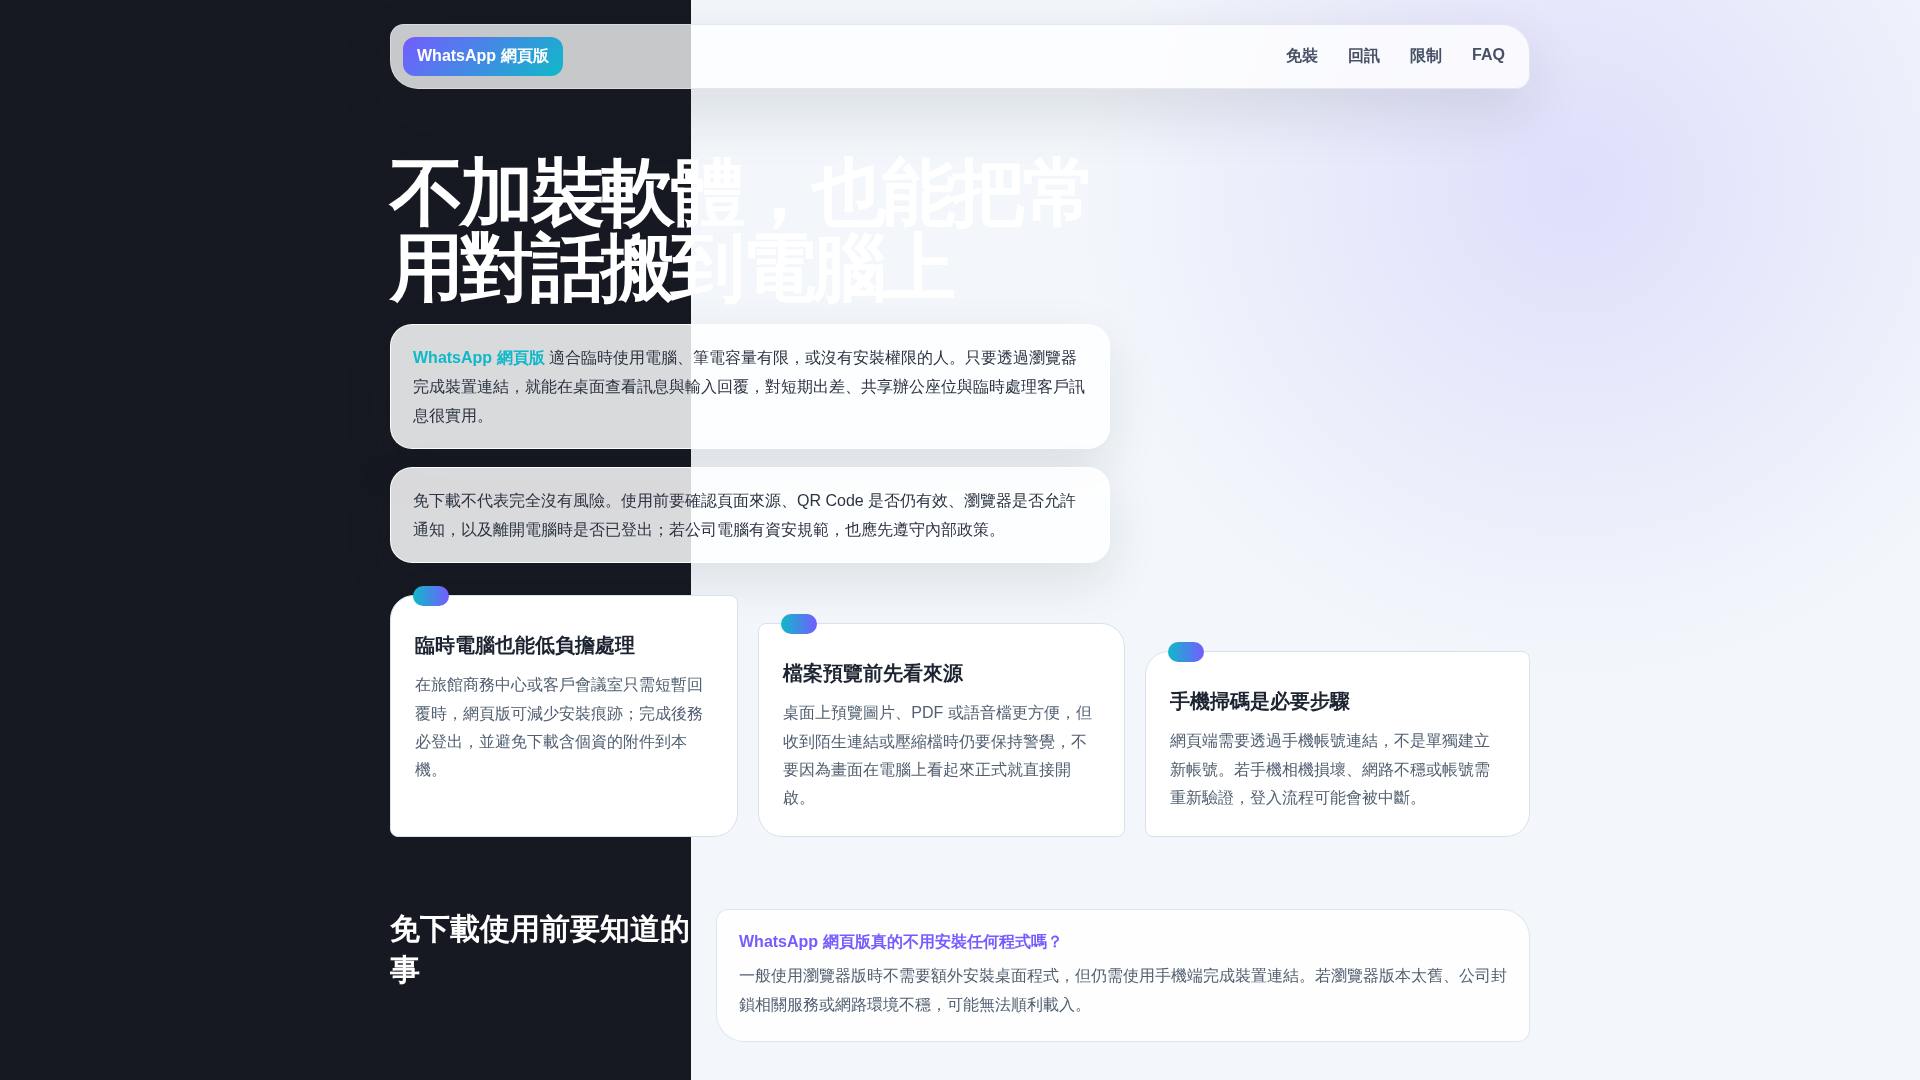
Task: Open the 免裝 navigation link
Action: 1301,56
